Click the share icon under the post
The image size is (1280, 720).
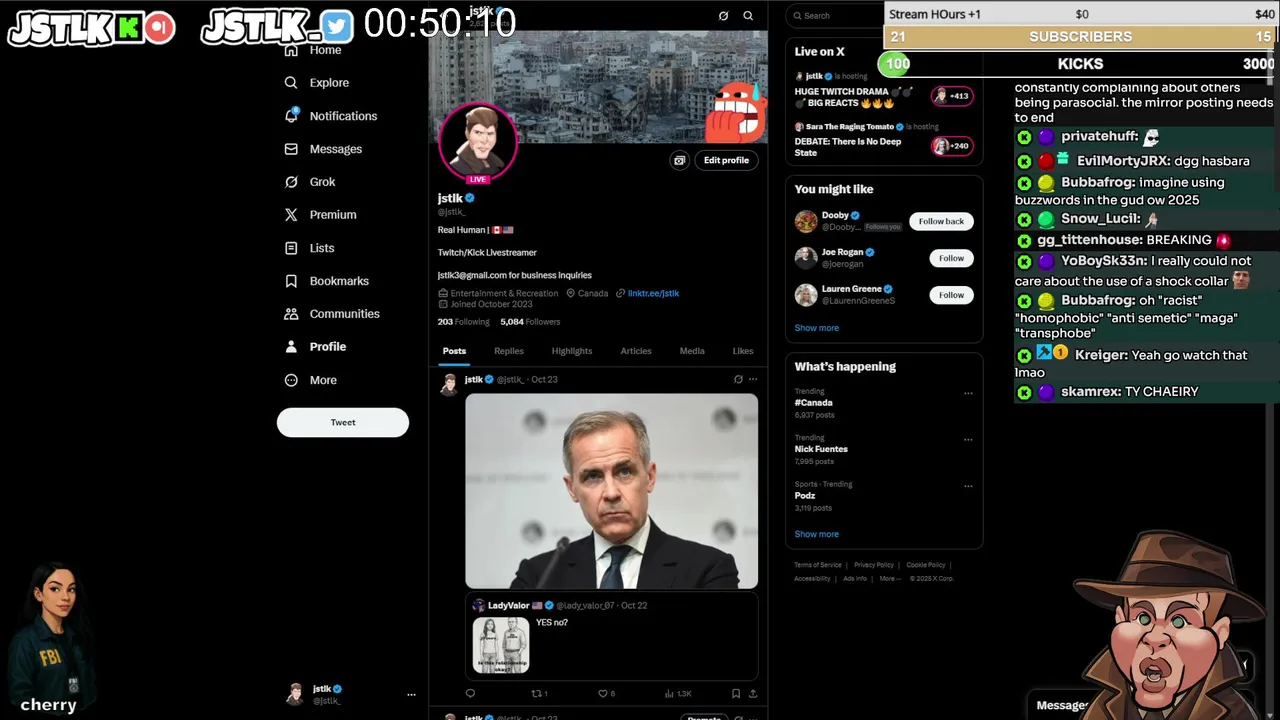click(x=752, y=693)
